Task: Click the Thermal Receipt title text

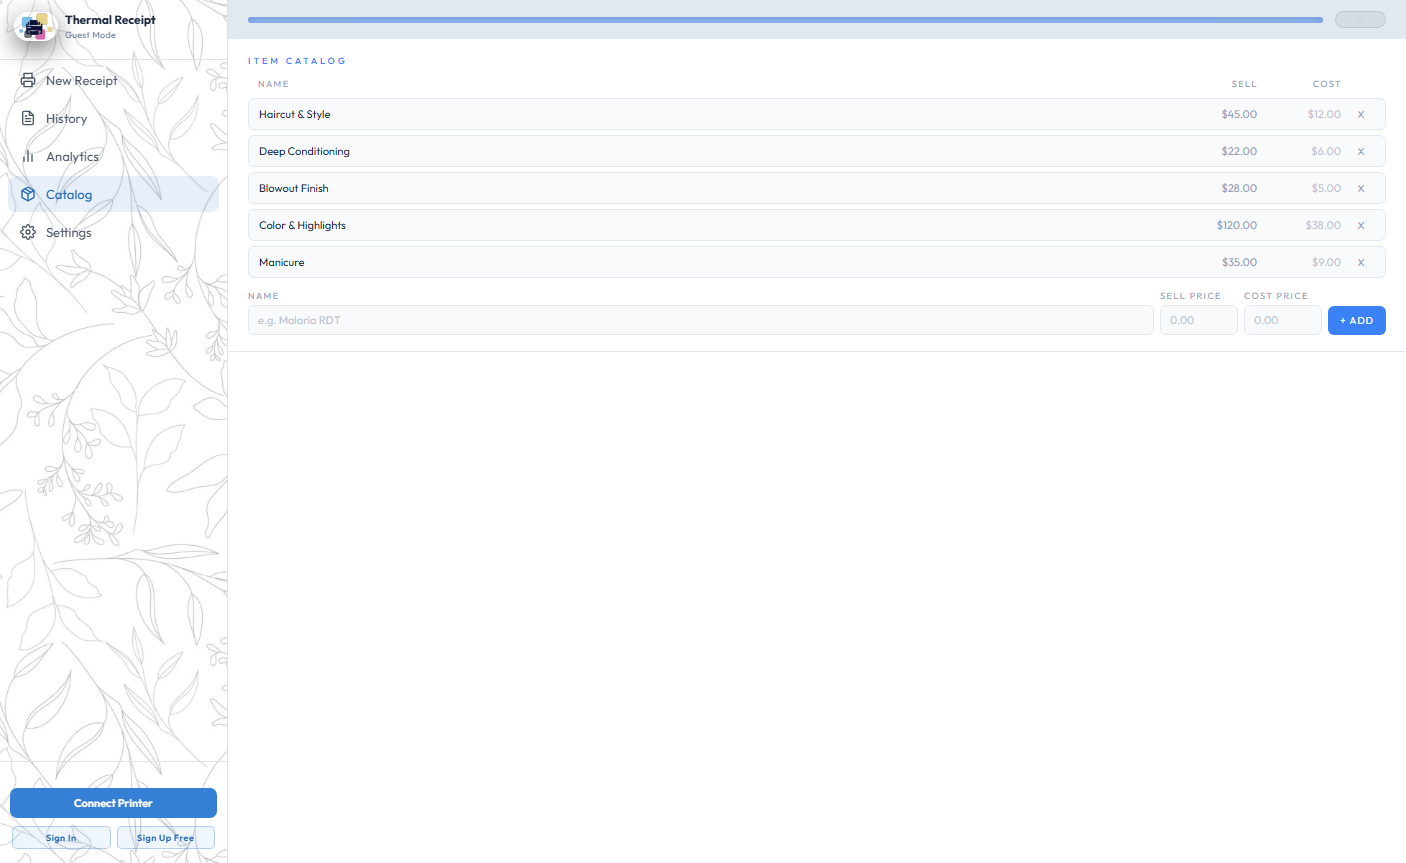Action: (111, 19)
